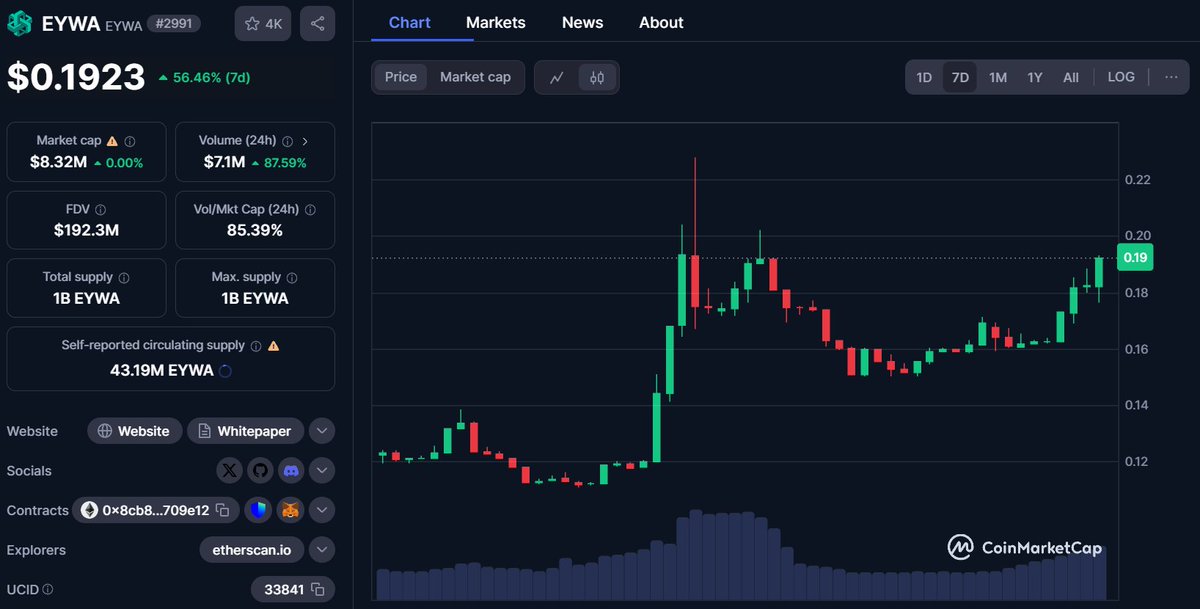Open Vol/Mkt Cap (24h) info icon
The width and height of the screenshot is (1200, 609).
(311, 210)
